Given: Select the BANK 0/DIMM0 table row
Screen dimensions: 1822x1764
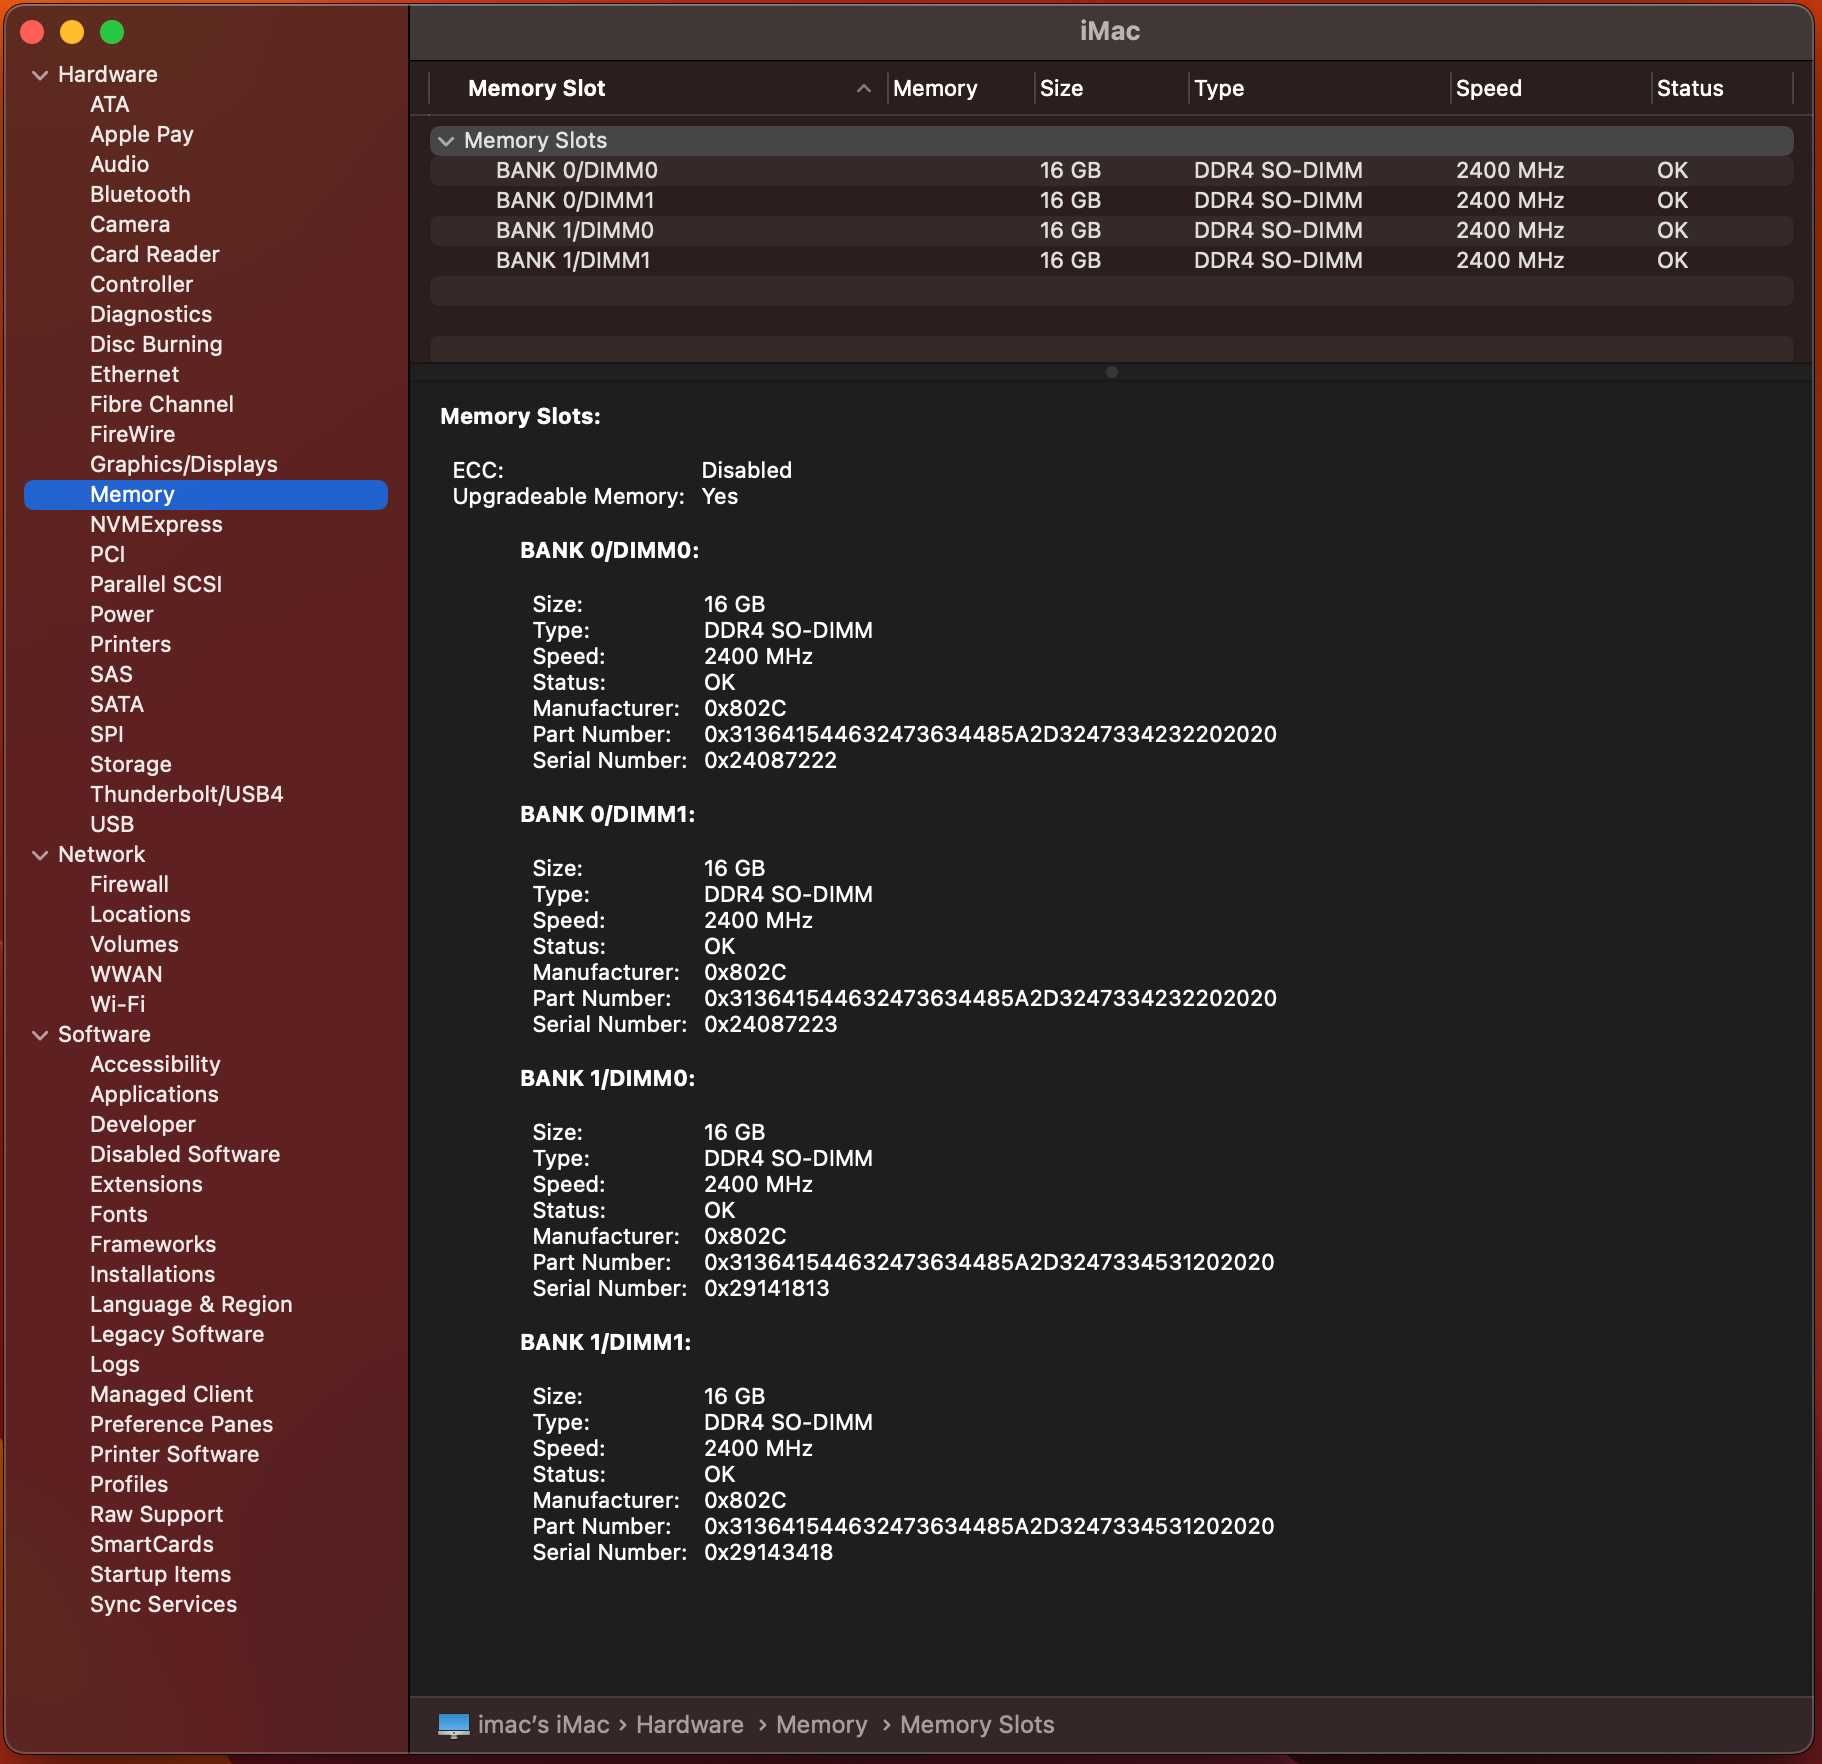Looking at the screenshot, I should (x=1111, y=171).
